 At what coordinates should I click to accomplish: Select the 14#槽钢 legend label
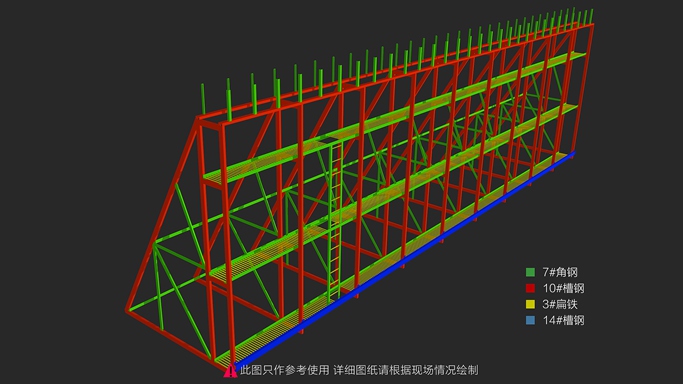[x=563, y=320]
